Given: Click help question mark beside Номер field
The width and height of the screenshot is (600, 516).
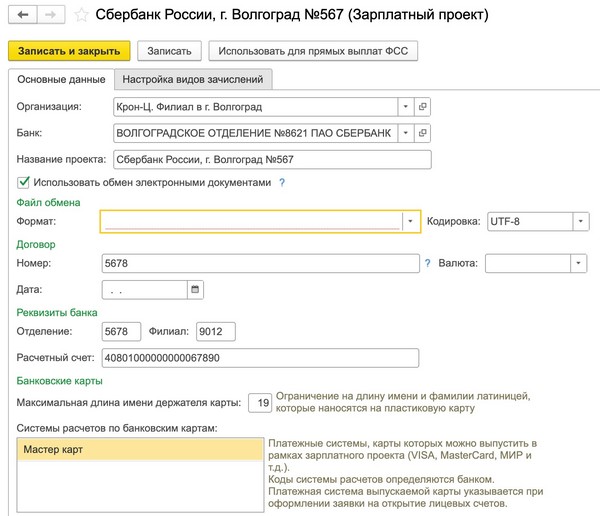Looking at the screenshot, I should click(427, 263).
